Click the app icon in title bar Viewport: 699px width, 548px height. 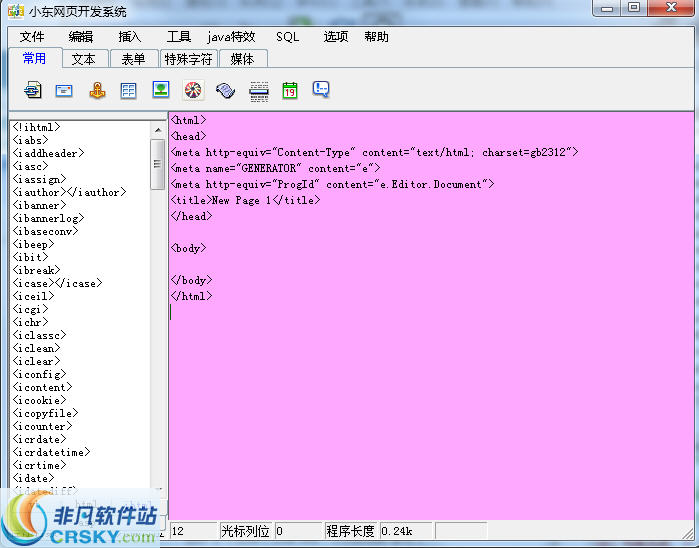tap(16, 11)
